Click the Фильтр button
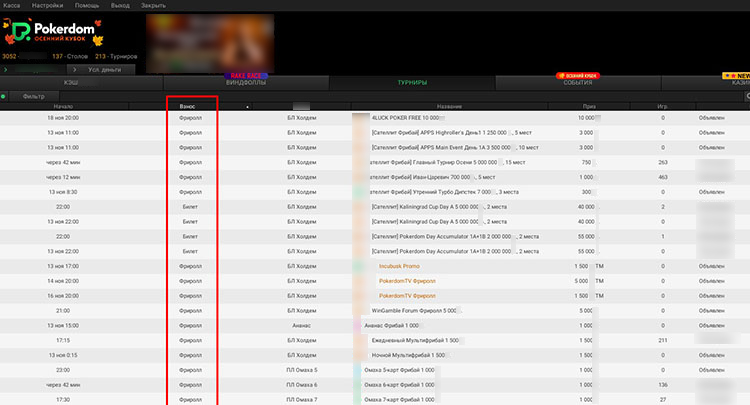Viewport: 750px width, 405px height. 33,96
